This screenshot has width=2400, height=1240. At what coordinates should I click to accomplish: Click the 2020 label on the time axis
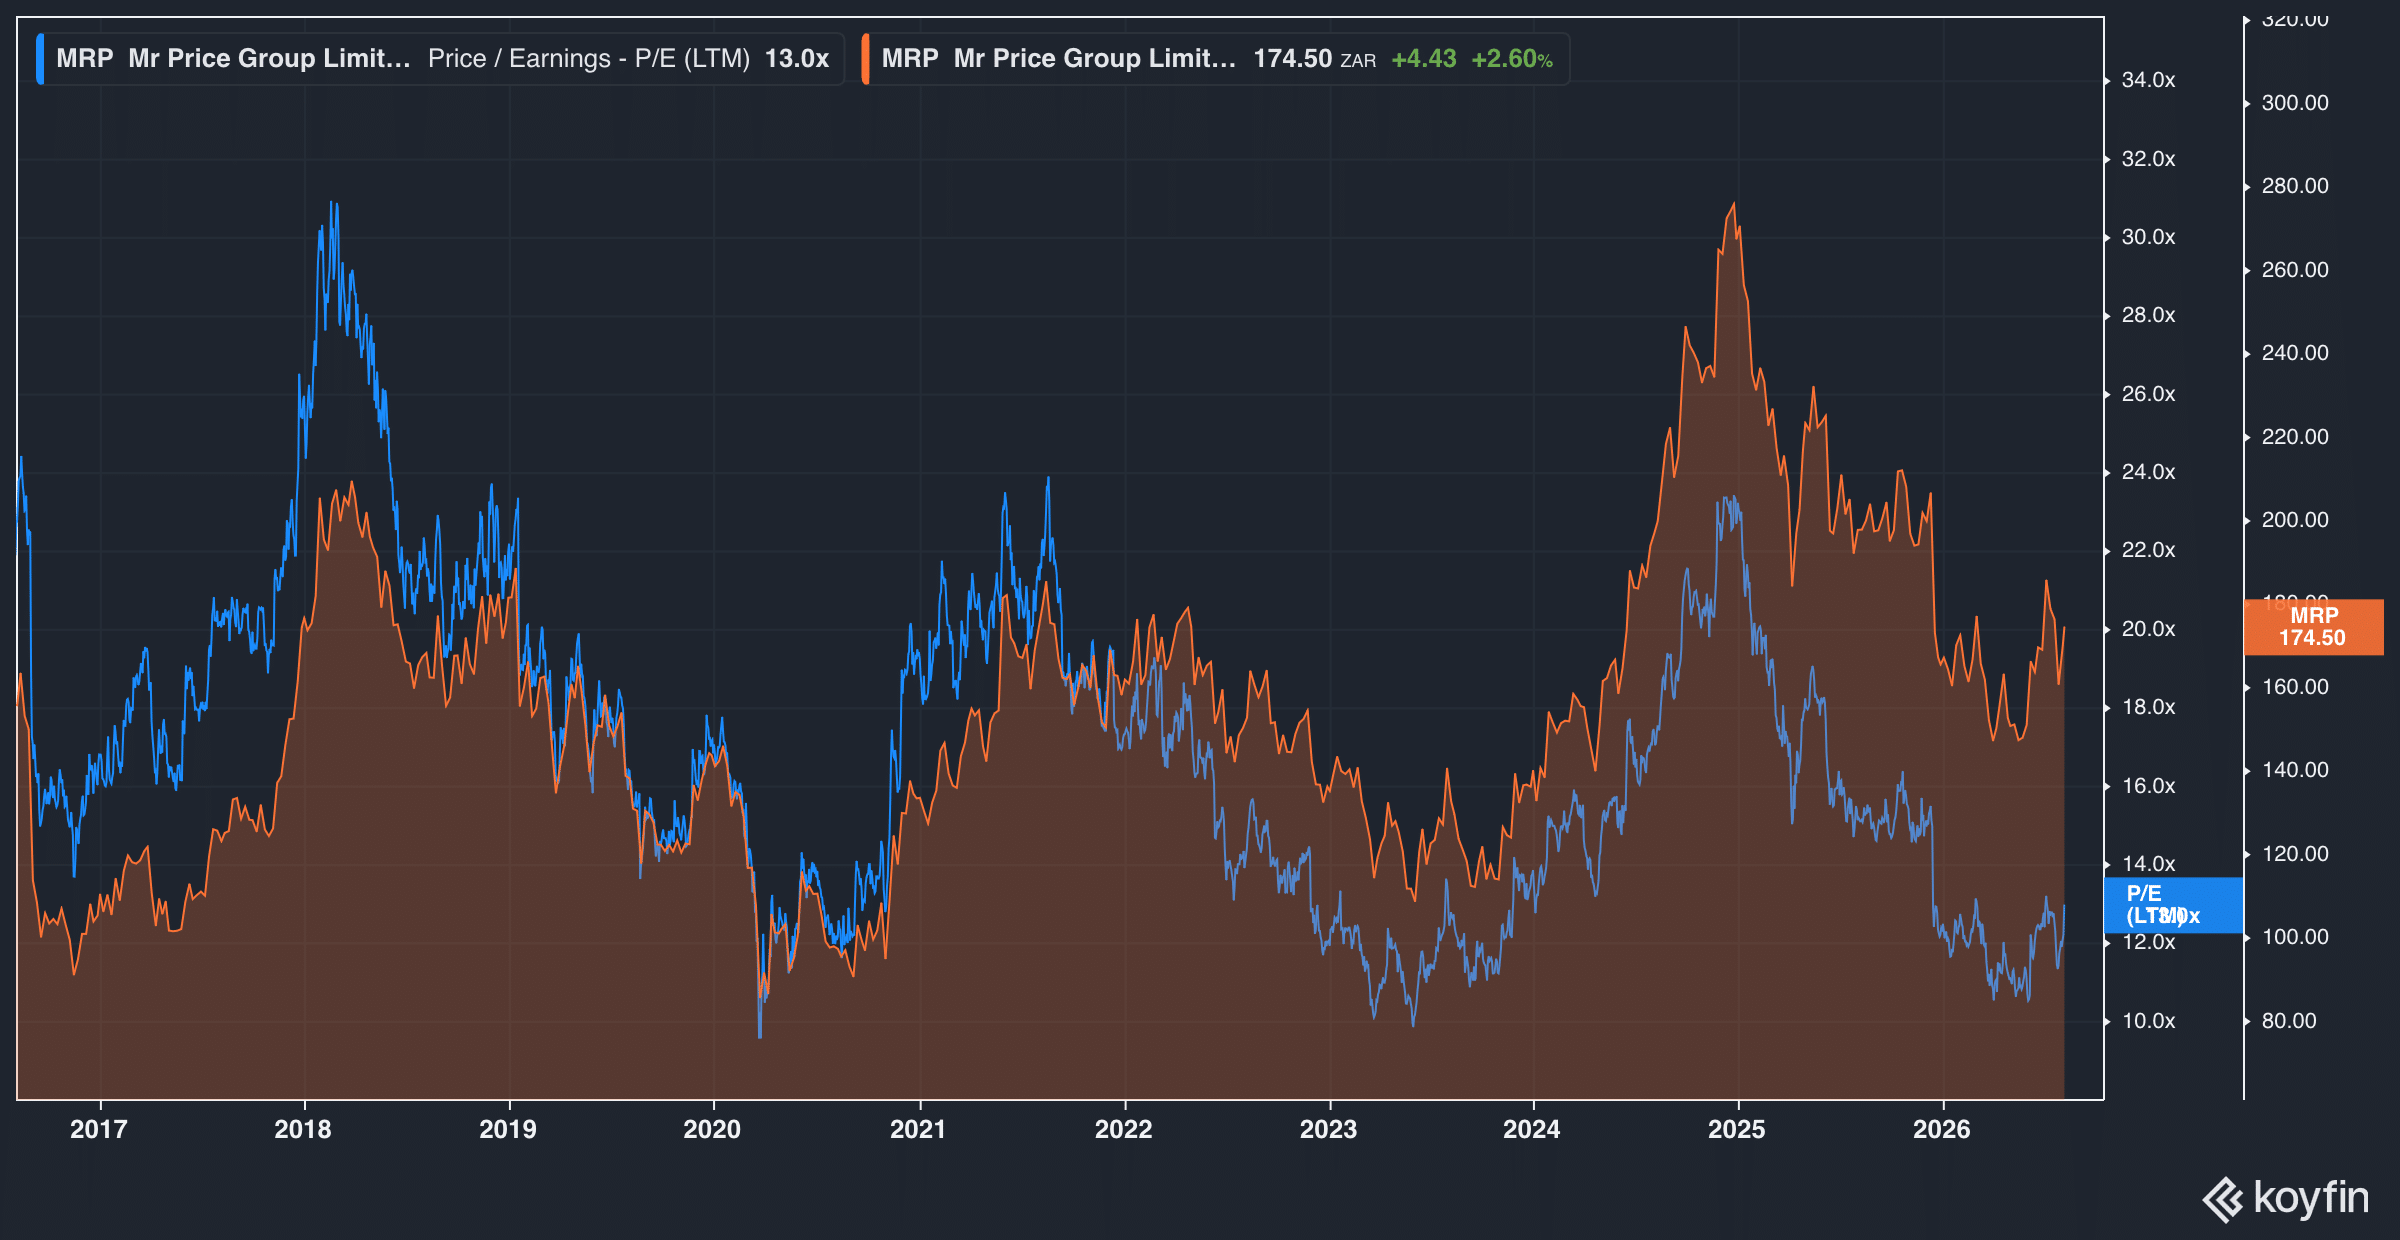pos(712,1130)
